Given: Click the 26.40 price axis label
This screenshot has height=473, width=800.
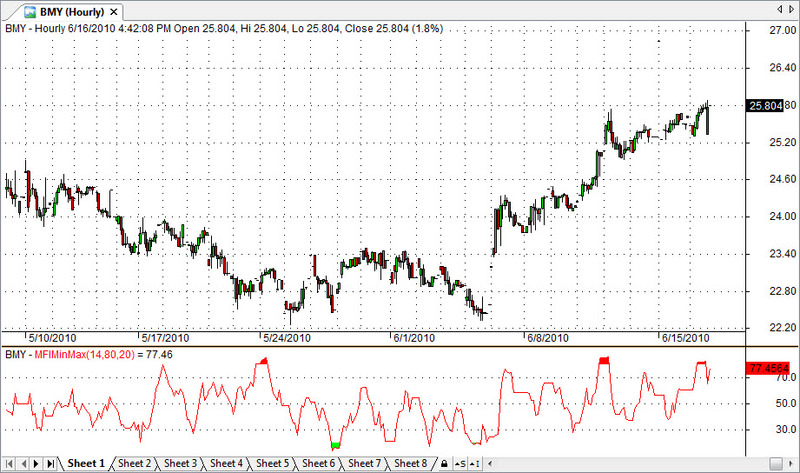Looking at the screenshot, I should point(783,68).
